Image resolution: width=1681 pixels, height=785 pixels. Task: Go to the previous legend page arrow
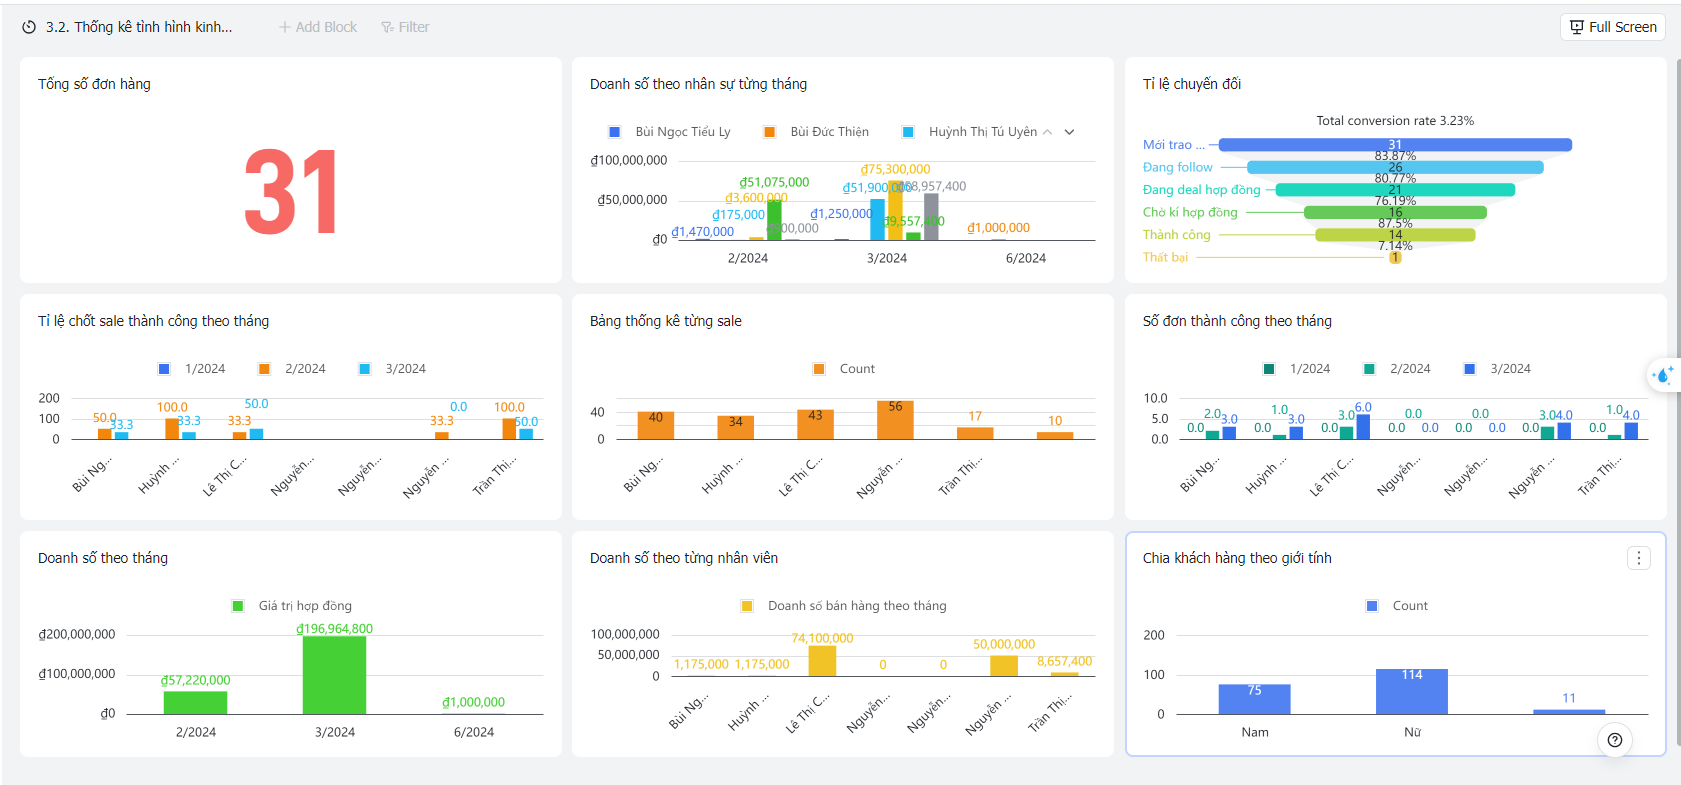1047,132
